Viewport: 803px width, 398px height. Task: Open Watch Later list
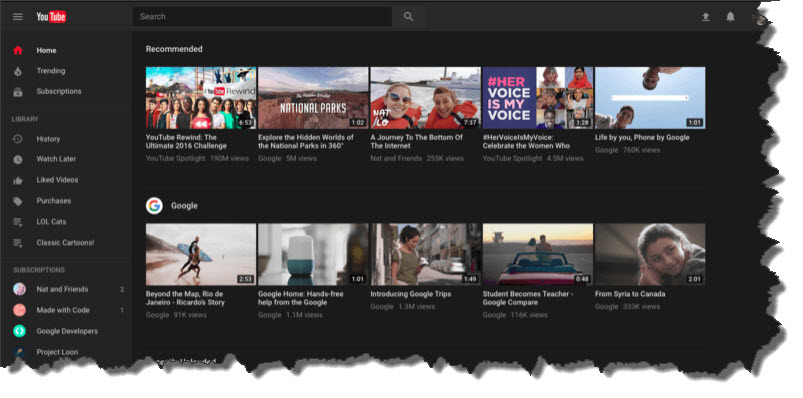(x=56, y=159)
